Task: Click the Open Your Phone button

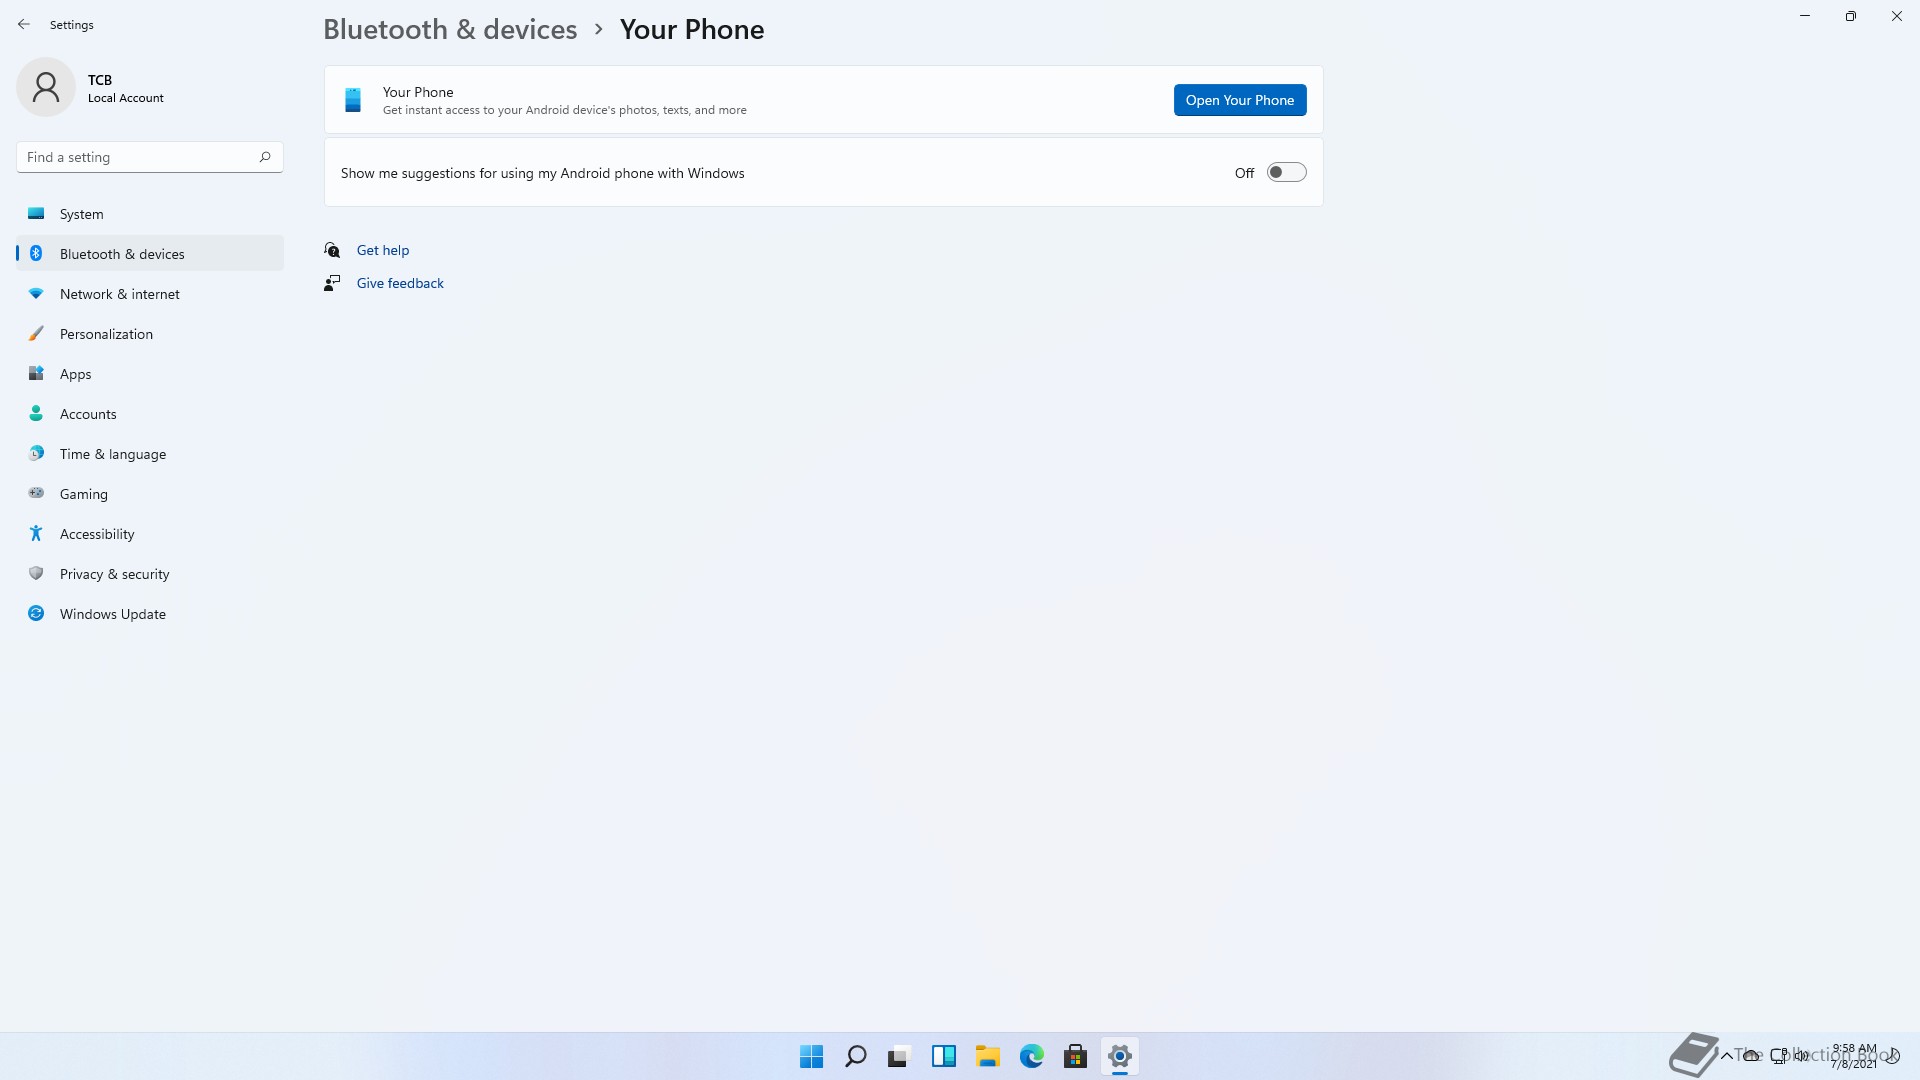Action: (1240, 100)
